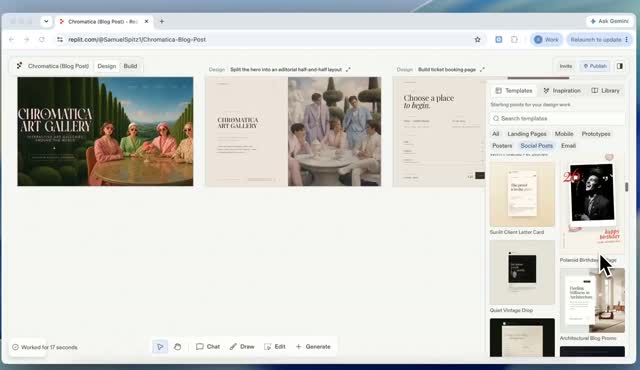Open the tab search dropdown arrow
Viewport: 640px width, 370px height.
pyautogui.click(x=46, y=21)
